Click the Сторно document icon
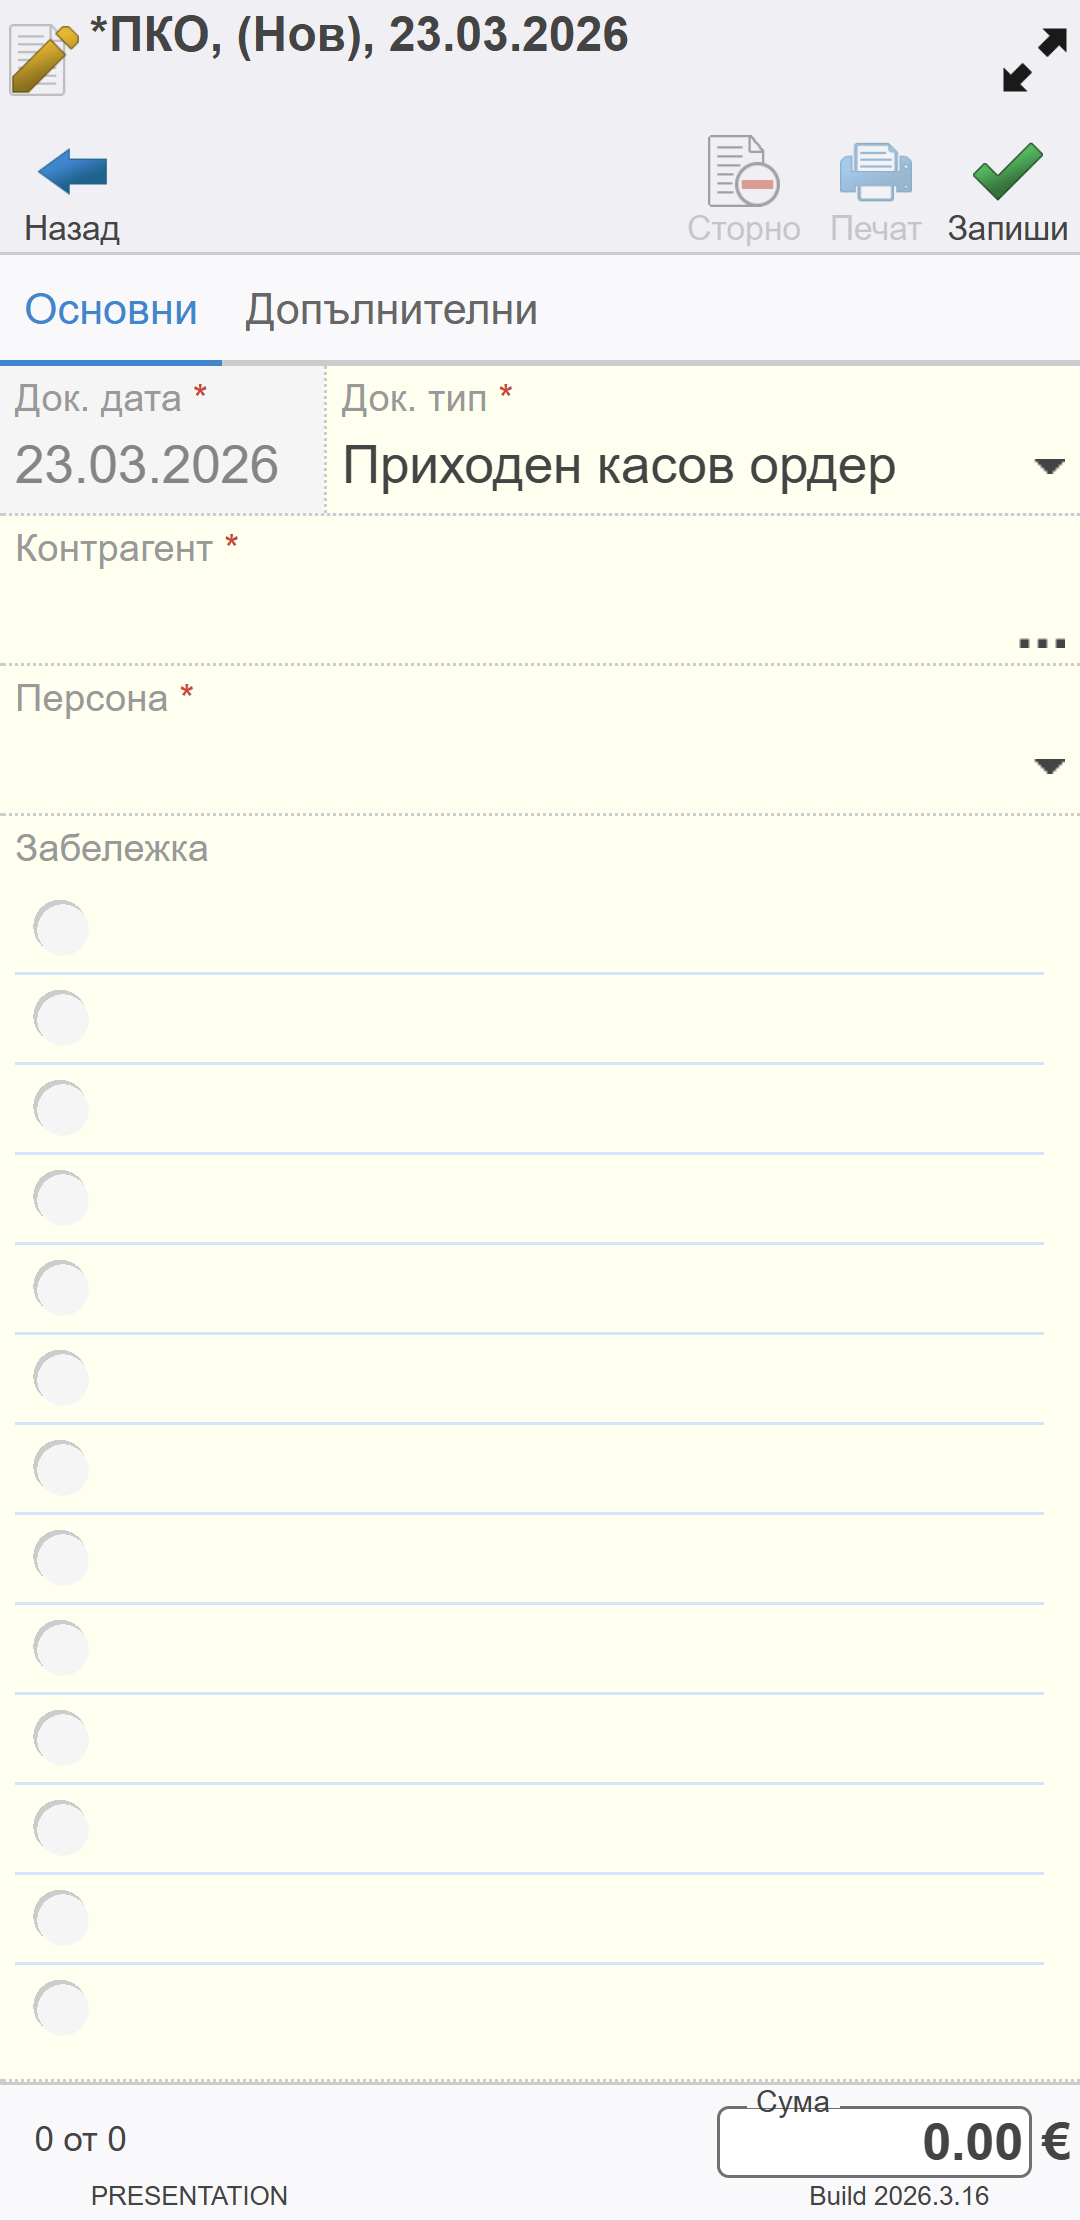Screen dimensions: 1080x2220 743,172
